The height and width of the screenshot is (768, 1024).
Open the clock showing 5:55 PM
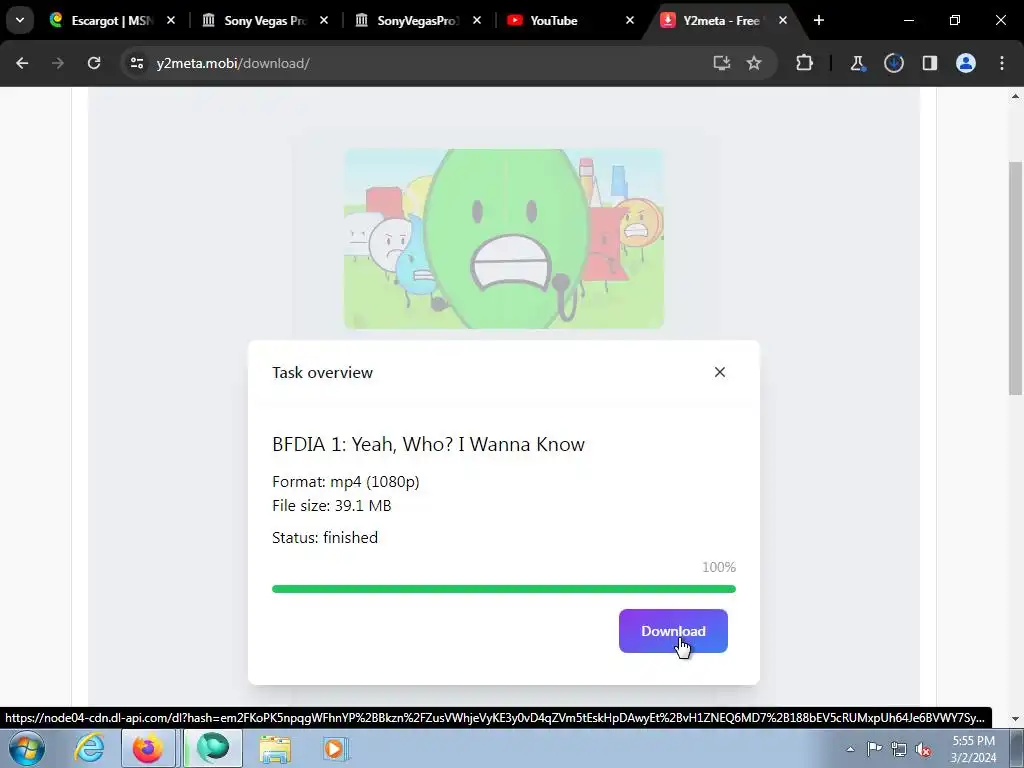click(973, 749)
